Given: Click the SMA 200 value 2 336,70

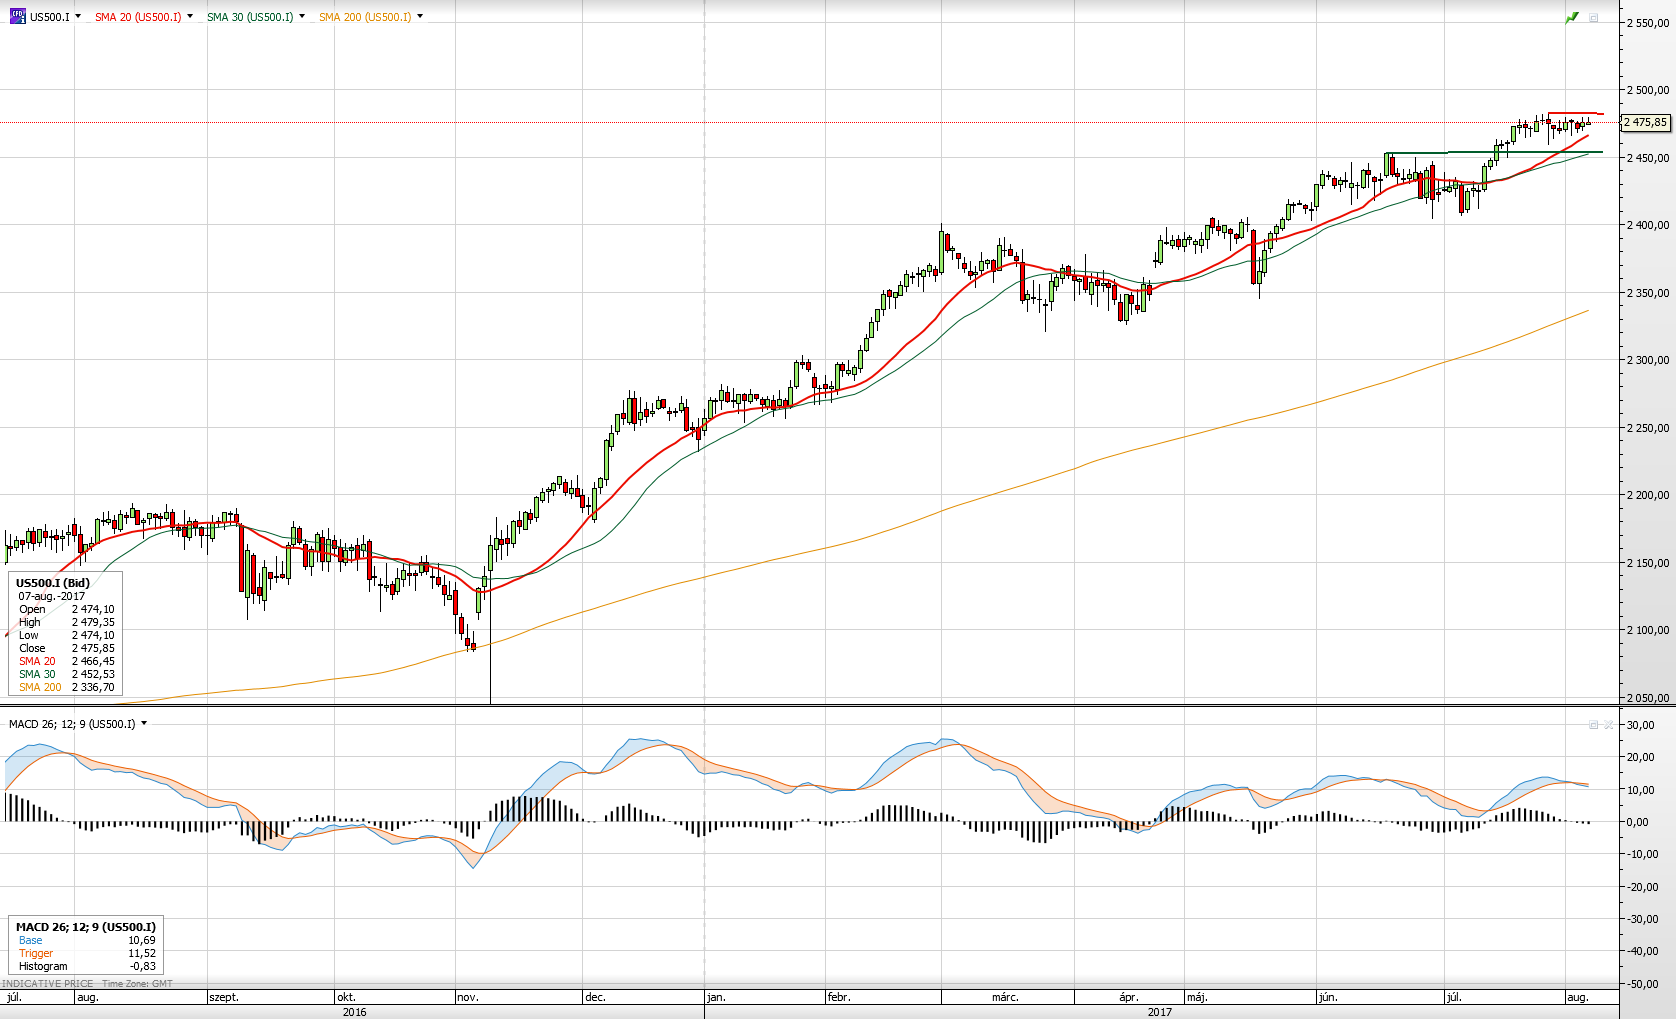Looking at the screenshot, I should click(x=93, y=687).
